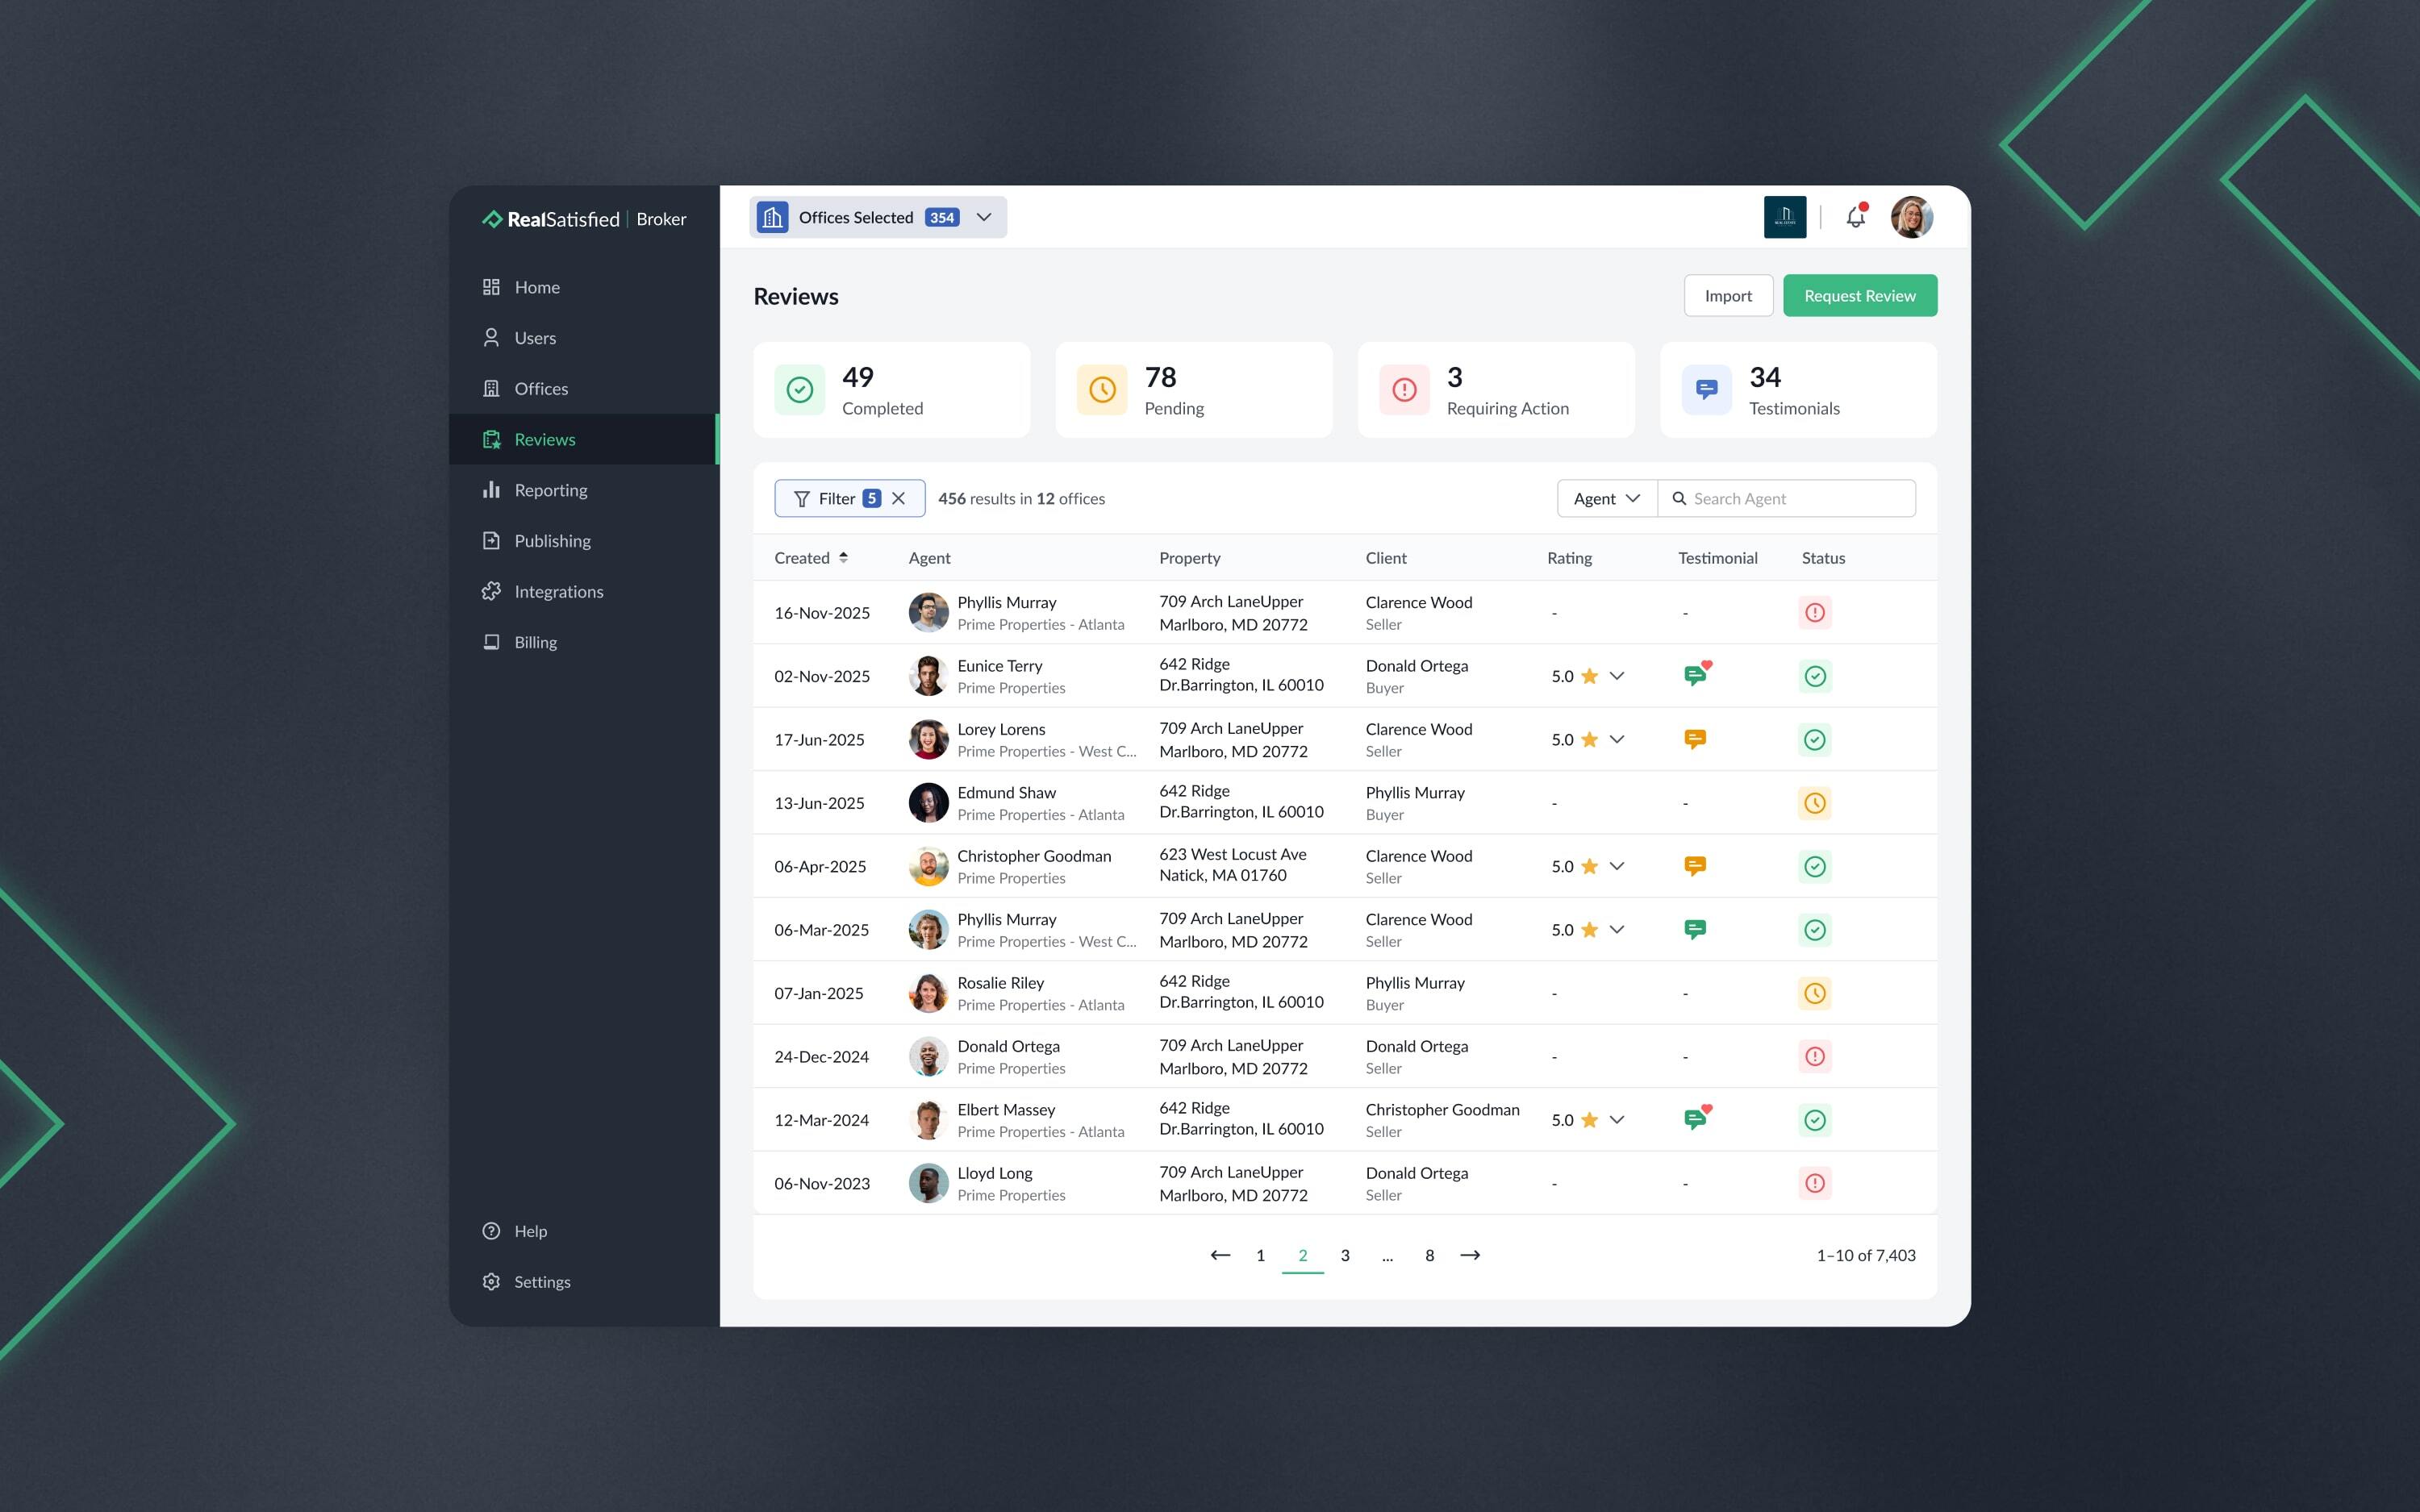Click the Import button
The height and width of the screenshot is (1512, 2420).
[1728, 295]
